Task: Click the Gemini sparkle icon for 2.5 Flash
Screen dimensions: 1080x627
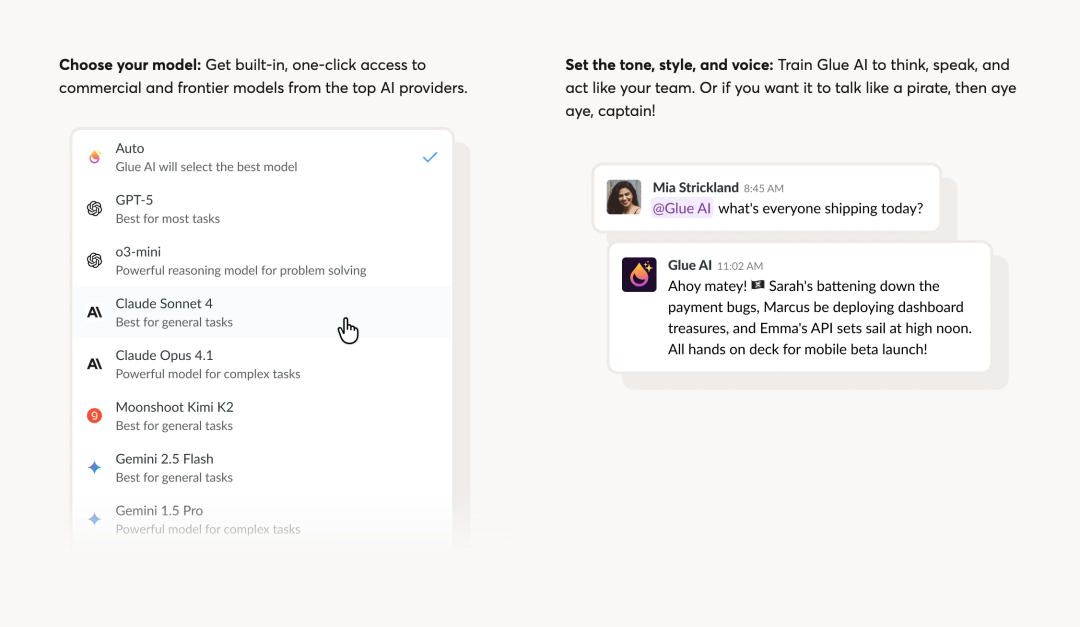Action: click(x=95, y=467)
